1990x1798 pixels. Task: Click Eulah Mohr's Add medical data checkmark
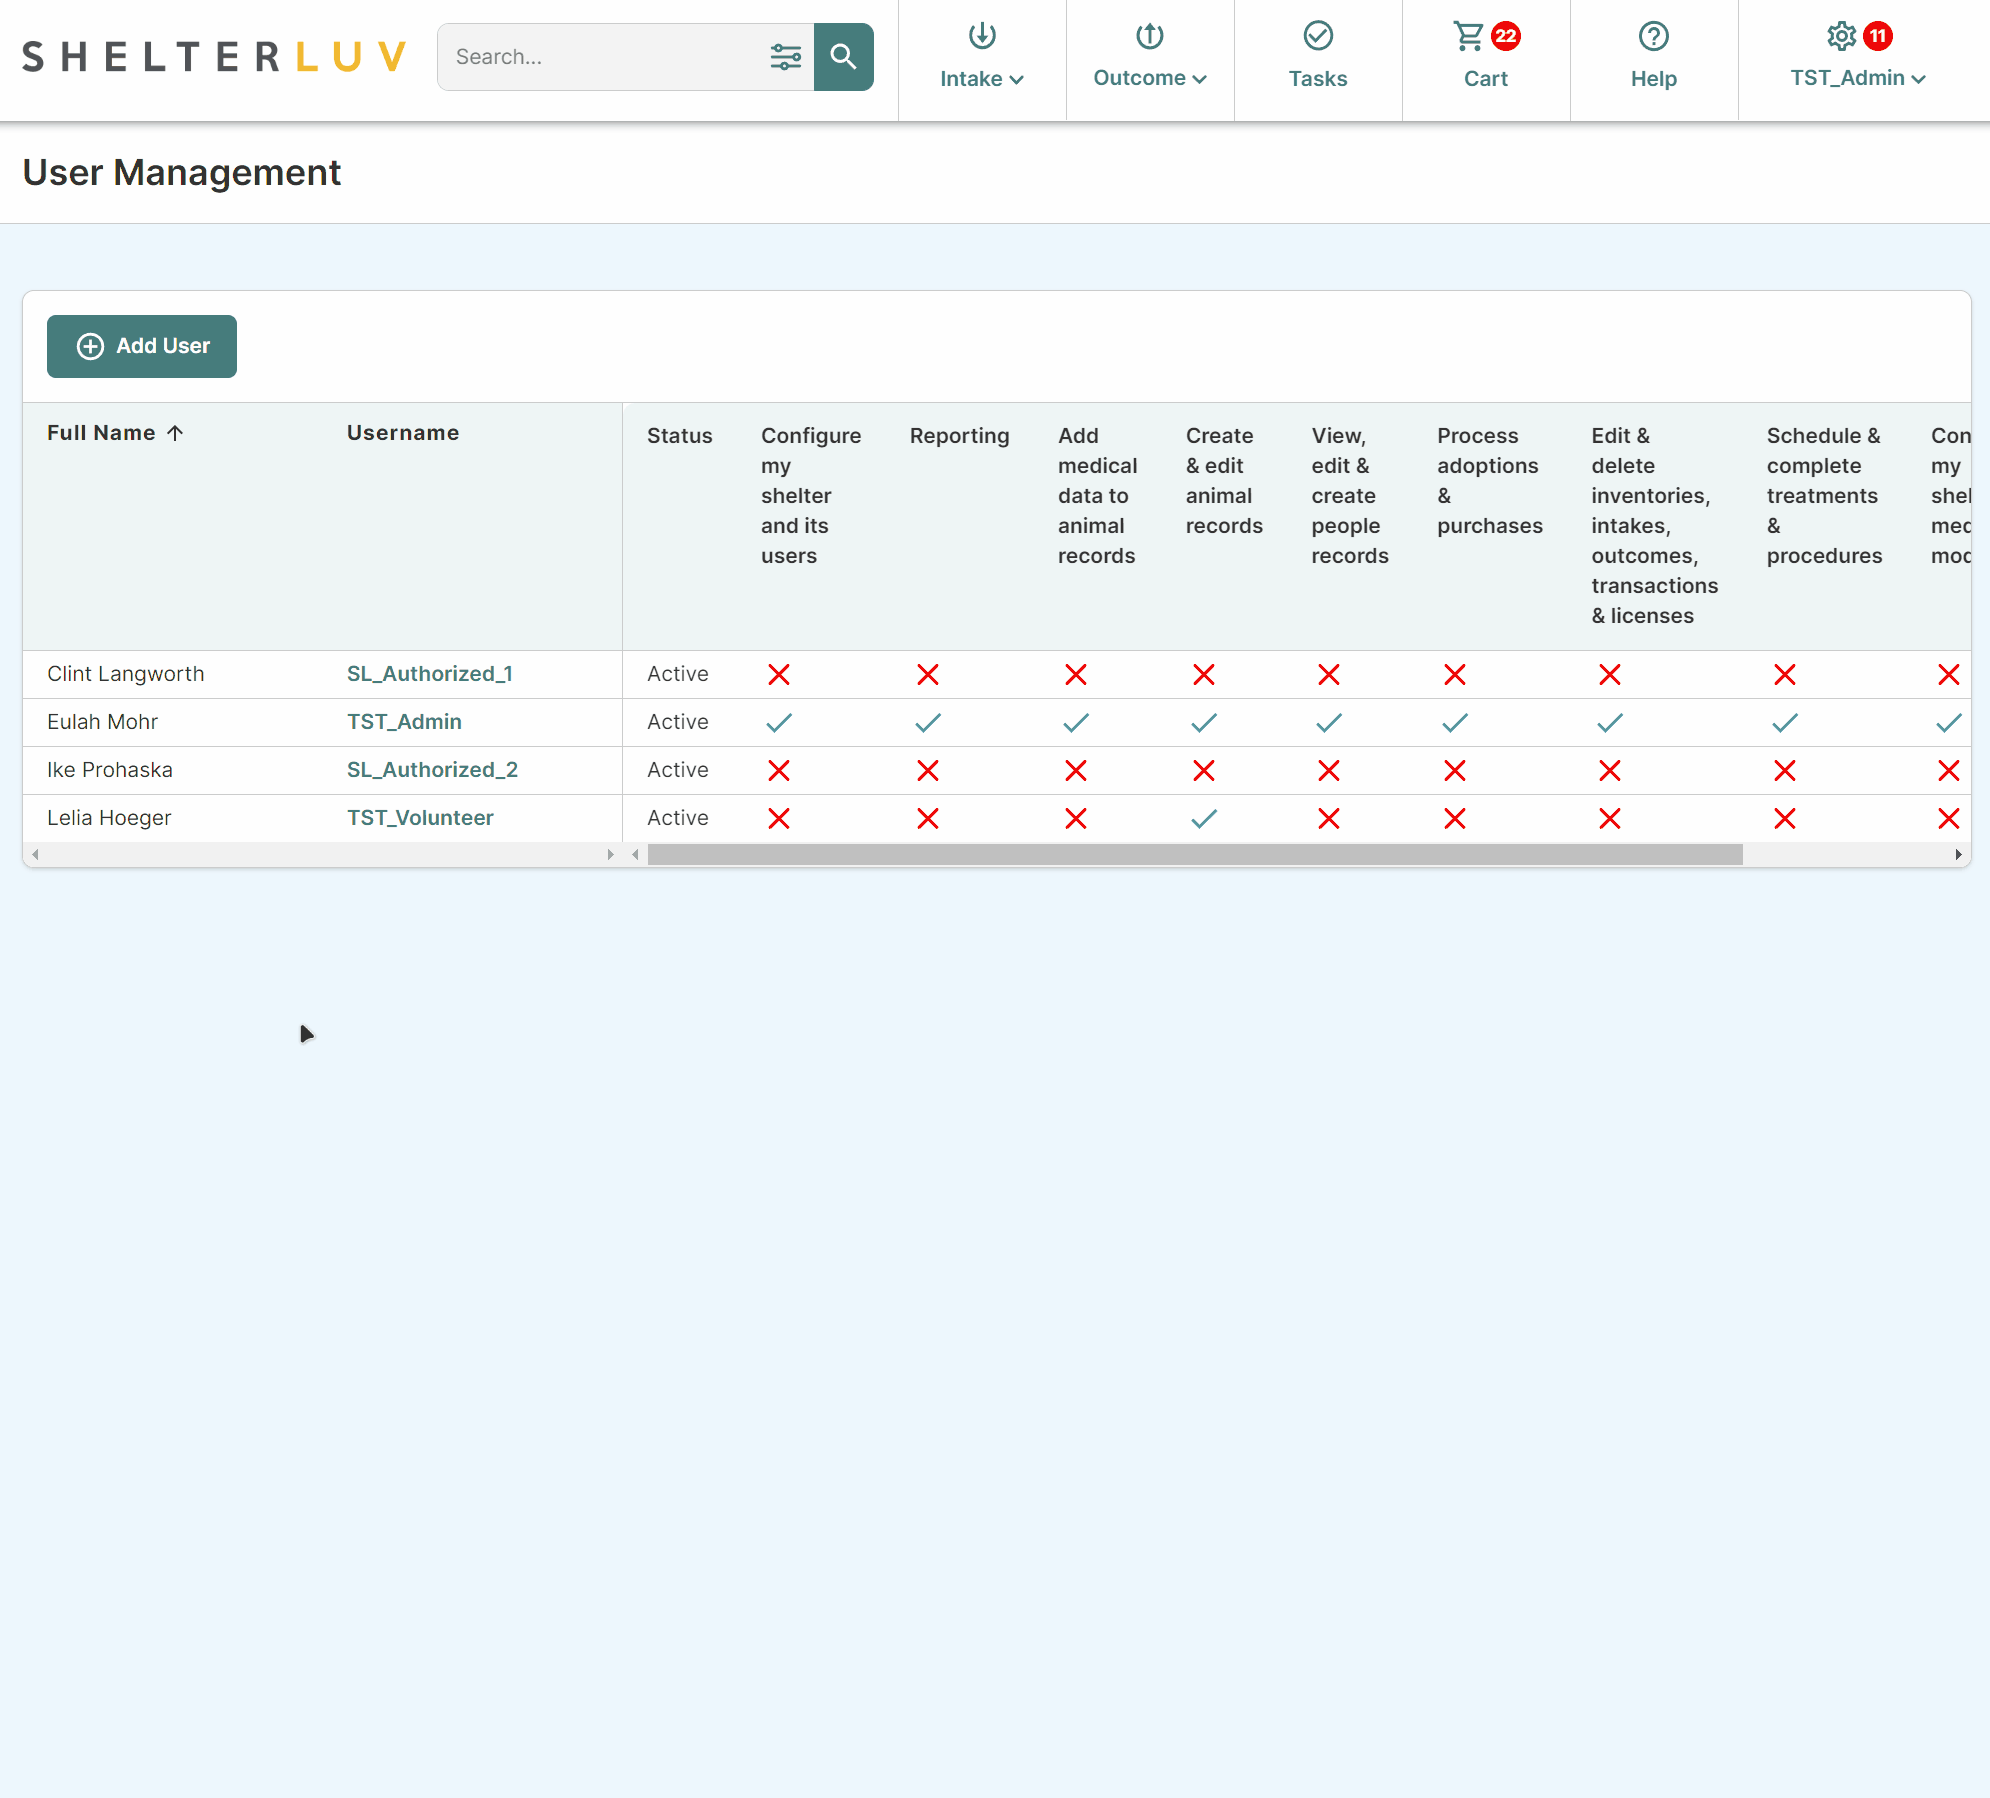tap(1076, 723)
